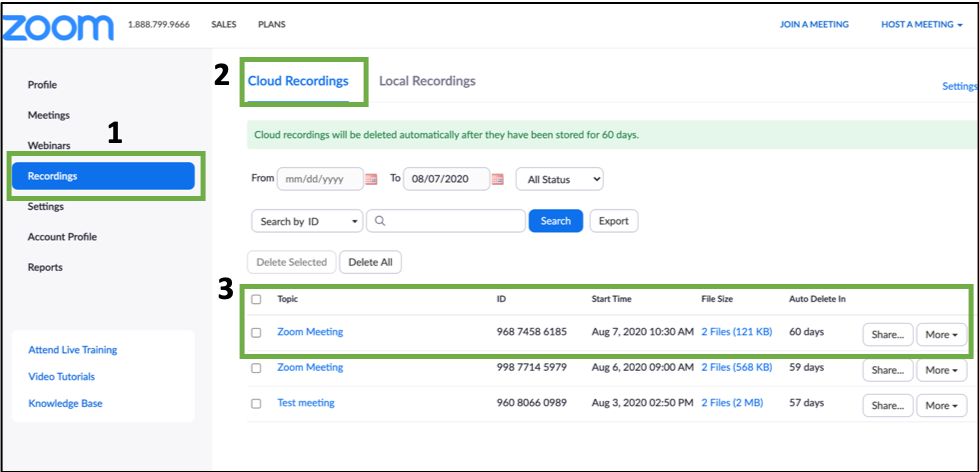Open the Test meeting topic link
This screenshot has height=472, width=979.
(306, 403)
